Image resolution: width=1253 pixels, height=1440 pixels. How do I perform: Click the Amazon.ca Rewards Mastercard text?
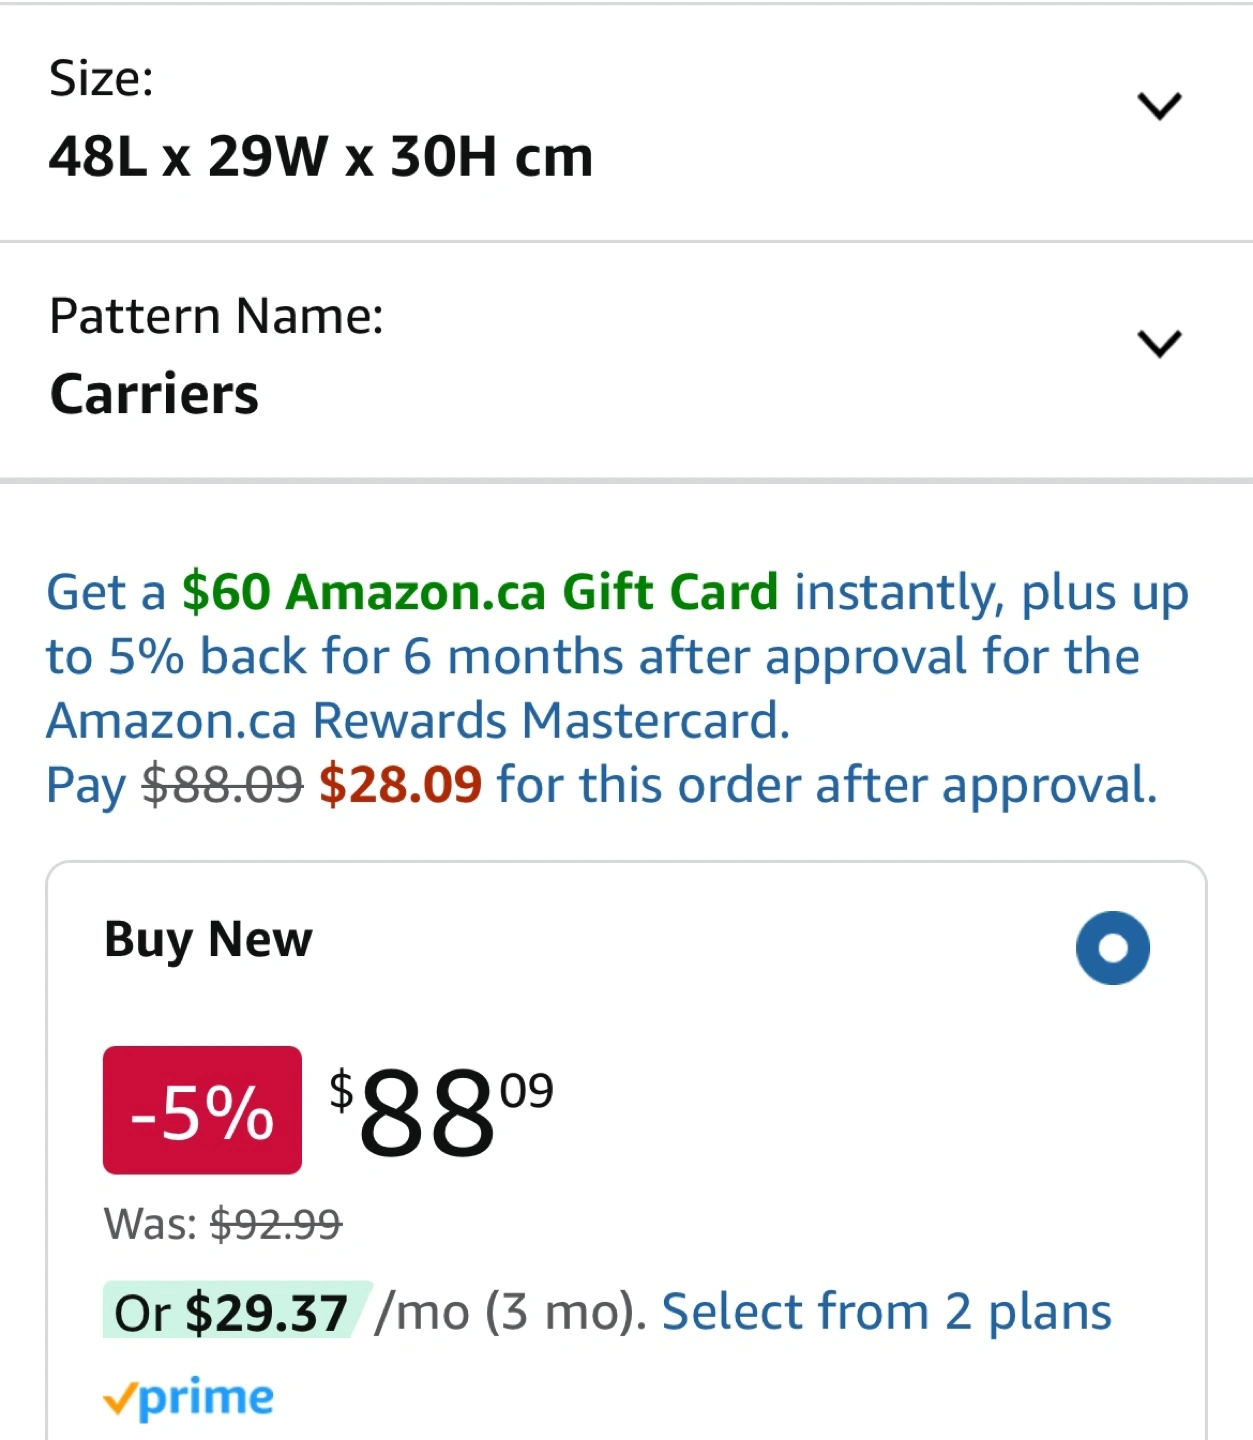[x=418, y=720]
